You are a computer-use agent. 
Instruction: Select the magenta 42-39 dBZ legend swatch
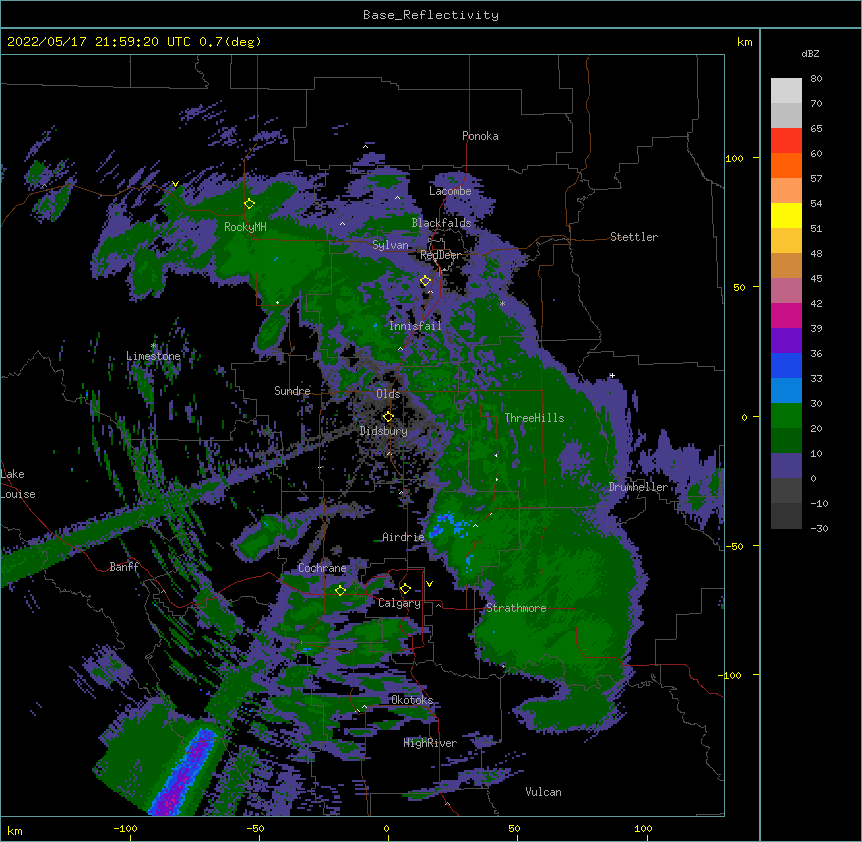click(786, 315)
